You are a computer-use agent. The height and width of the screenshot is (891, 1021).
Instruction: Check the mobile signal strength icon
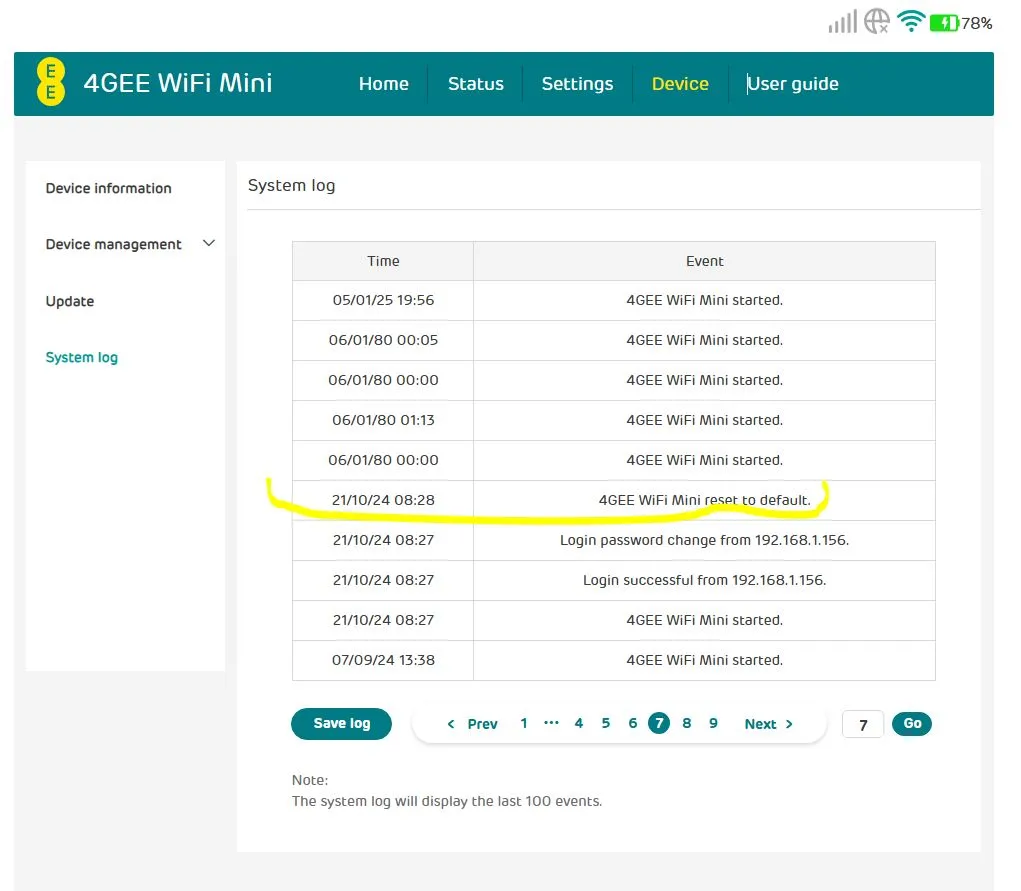point(843,21)
